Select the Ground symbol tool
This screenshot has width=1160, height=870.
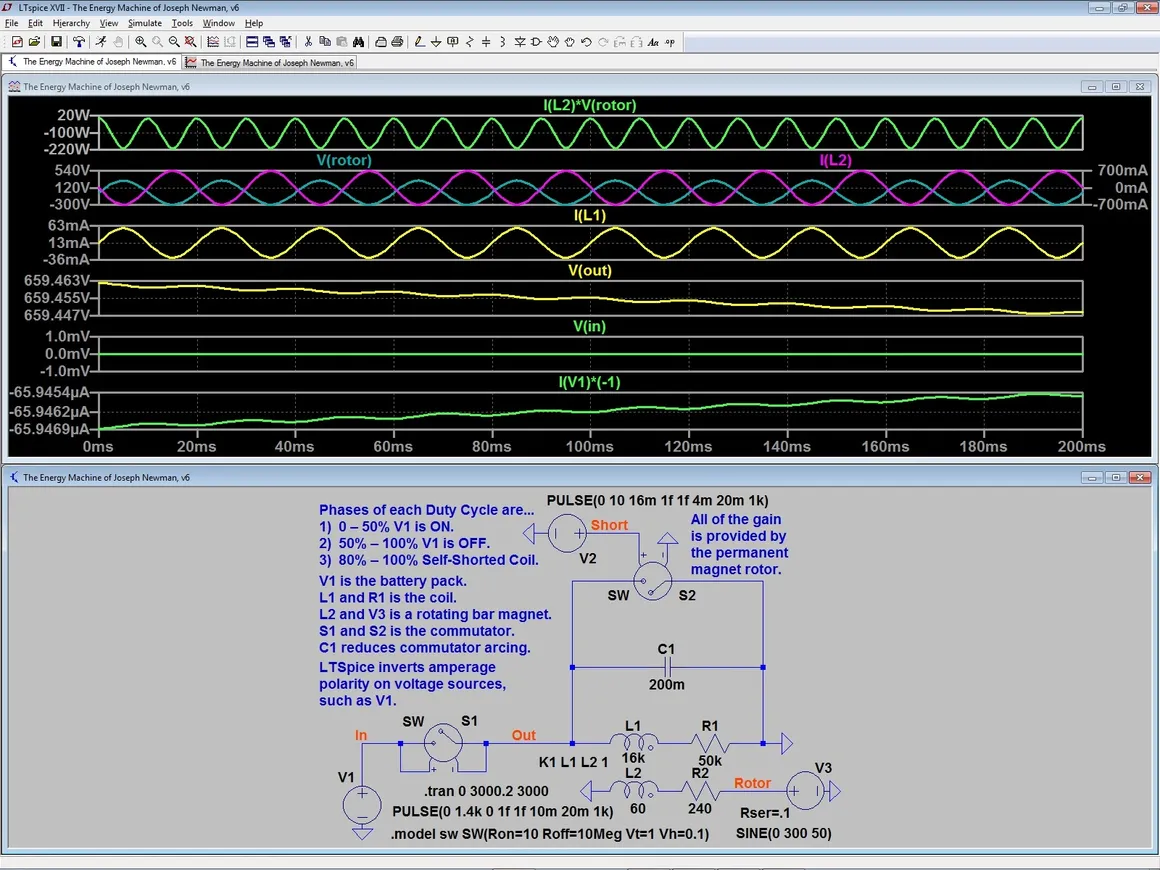pos(436,42)
